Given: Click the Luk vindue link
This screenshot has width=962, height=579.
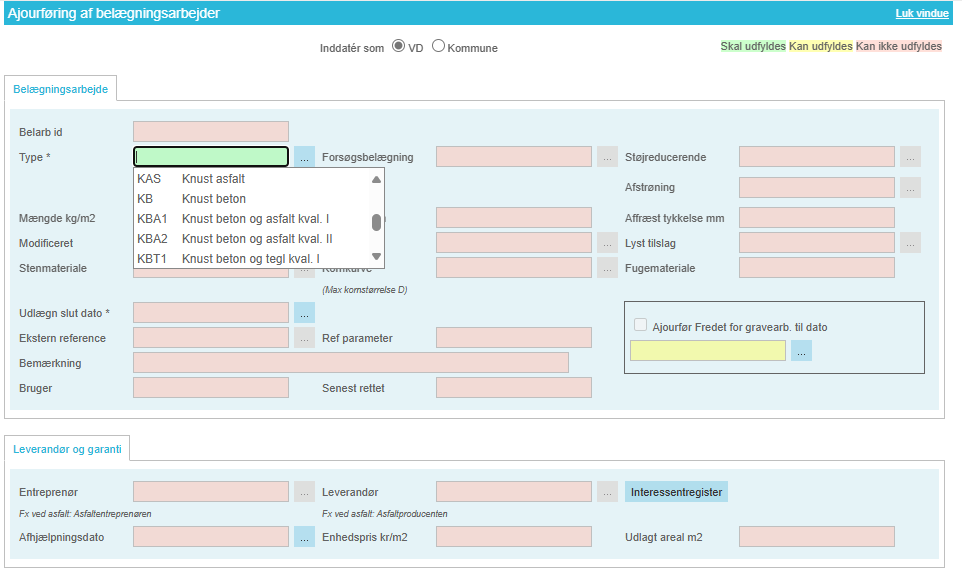Looking at the screenshot, I should click(923, 14).
